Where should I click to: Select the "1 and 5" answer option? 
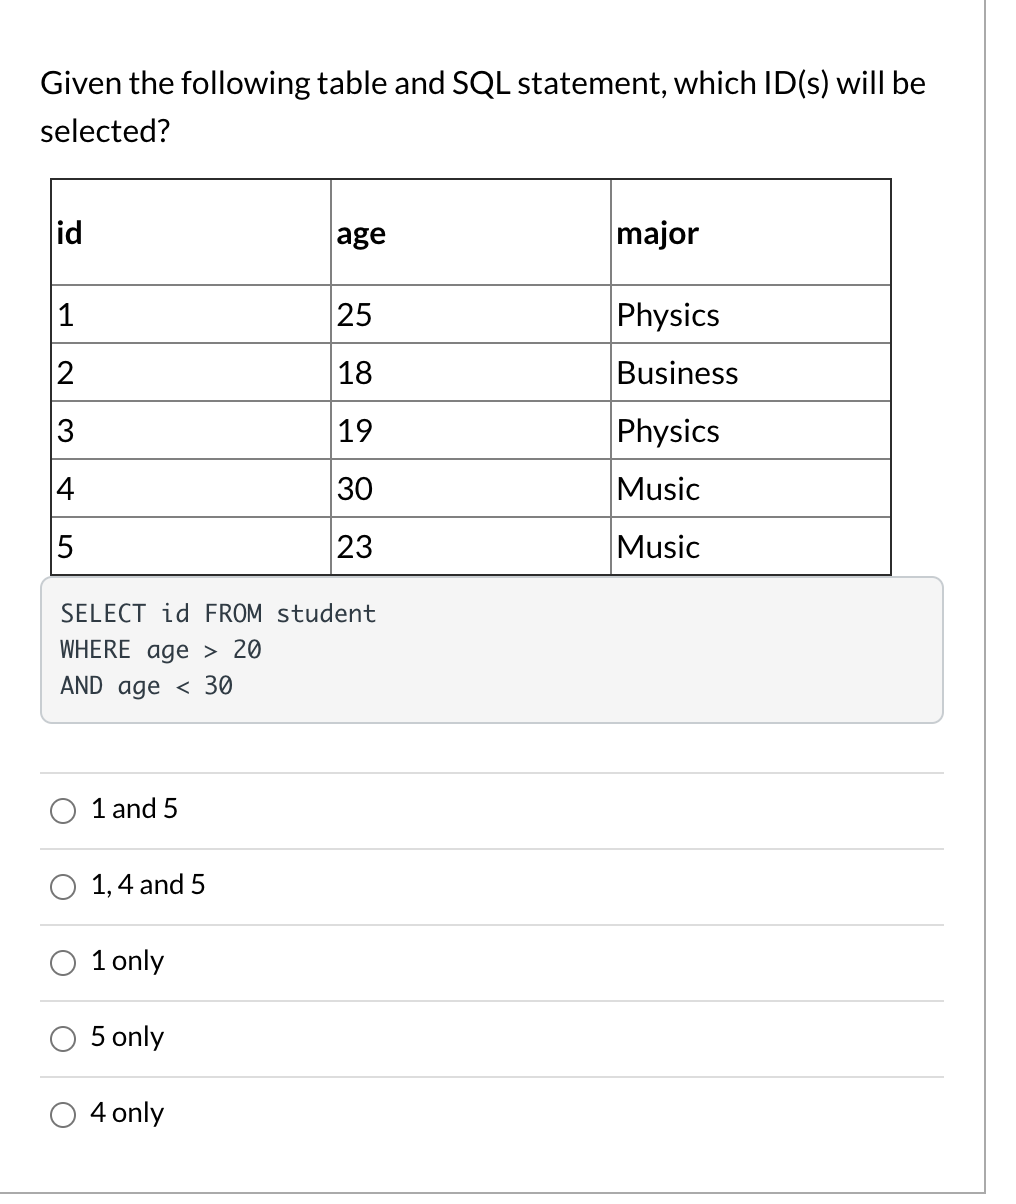click(x=134, y=809)
